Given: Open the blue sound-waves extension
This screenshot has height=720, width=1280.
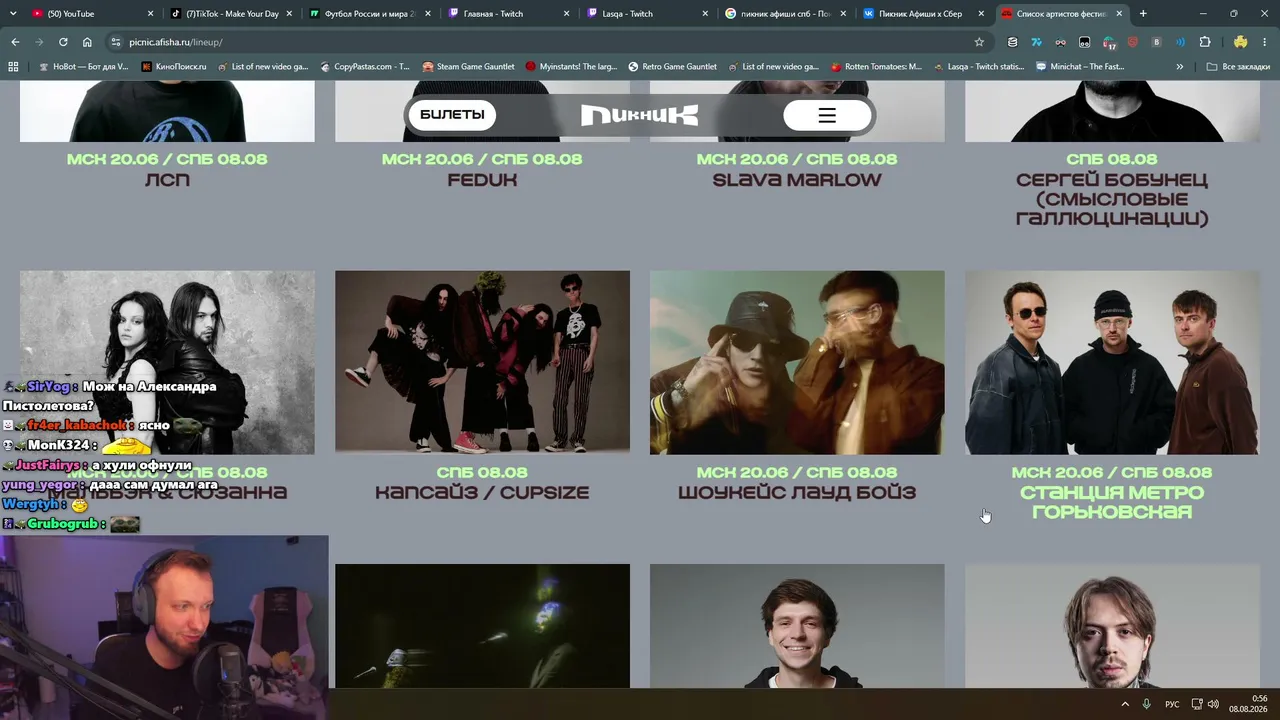Looking at the screenshot, I should point(1181,42).
